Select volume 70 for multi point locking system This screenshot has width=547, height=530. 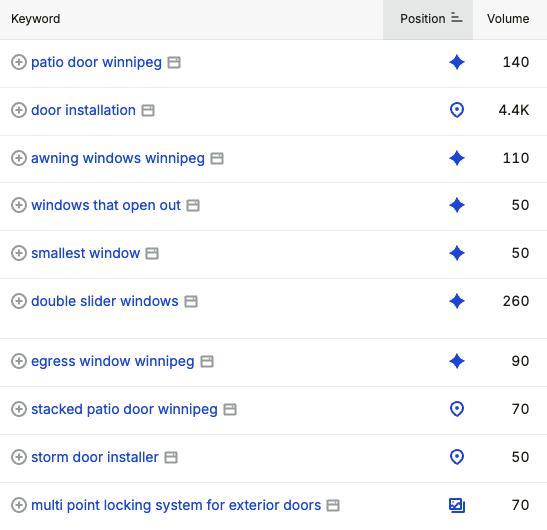[520, 505]
